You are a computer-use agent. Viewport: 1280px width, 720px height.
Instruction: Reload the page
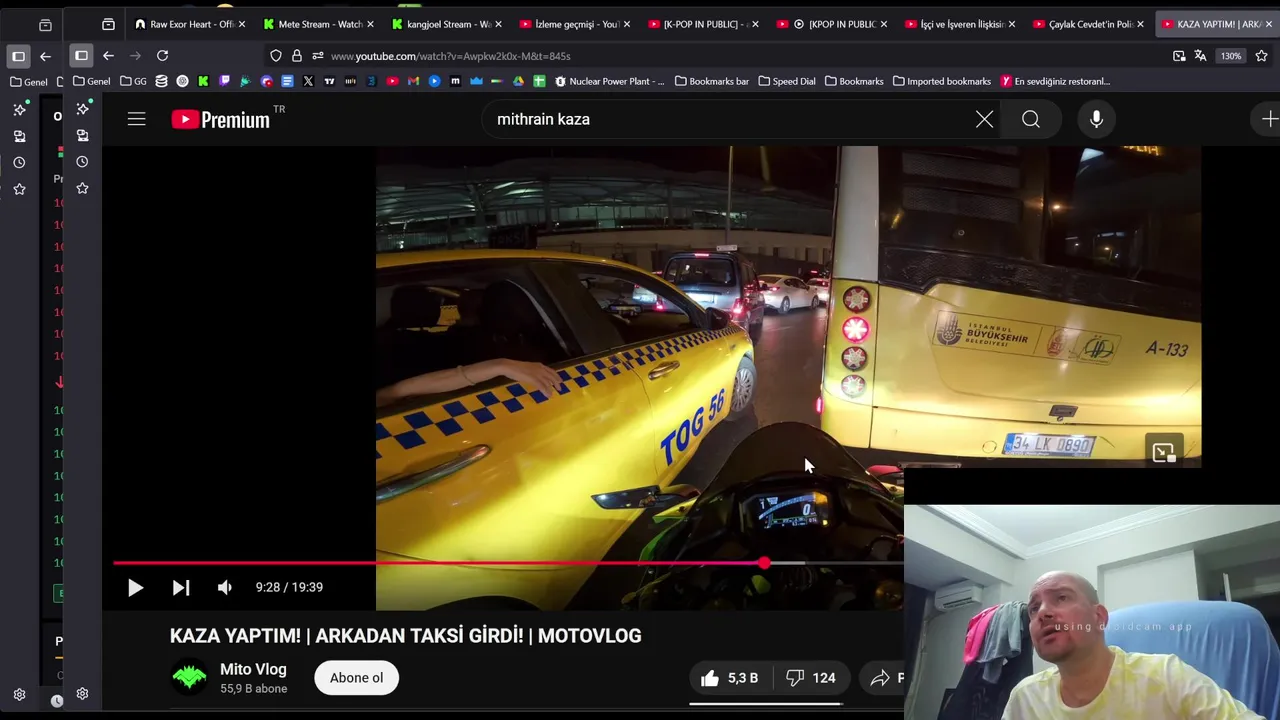coord(162,56)
